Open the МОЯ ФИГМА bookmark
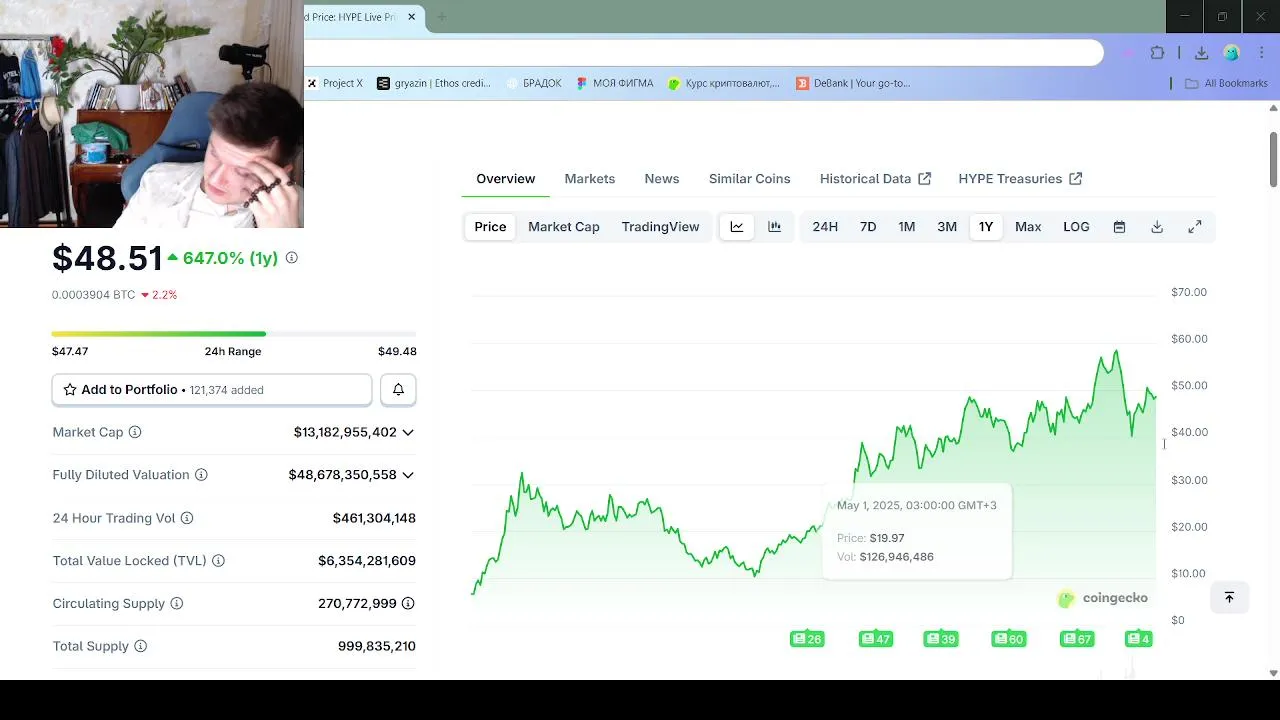This screenshot has height=720, width=1280. 615,83
